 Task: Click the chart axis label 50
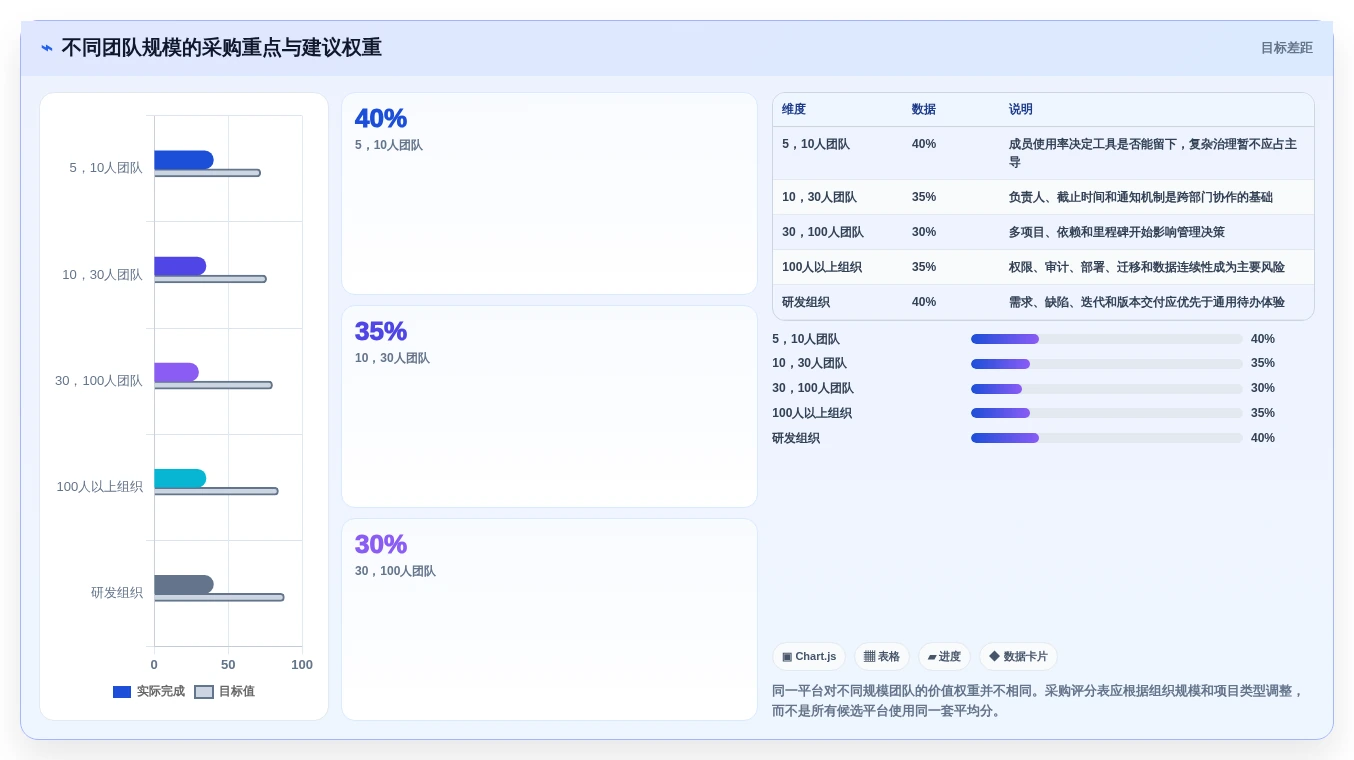pos(228,665)
